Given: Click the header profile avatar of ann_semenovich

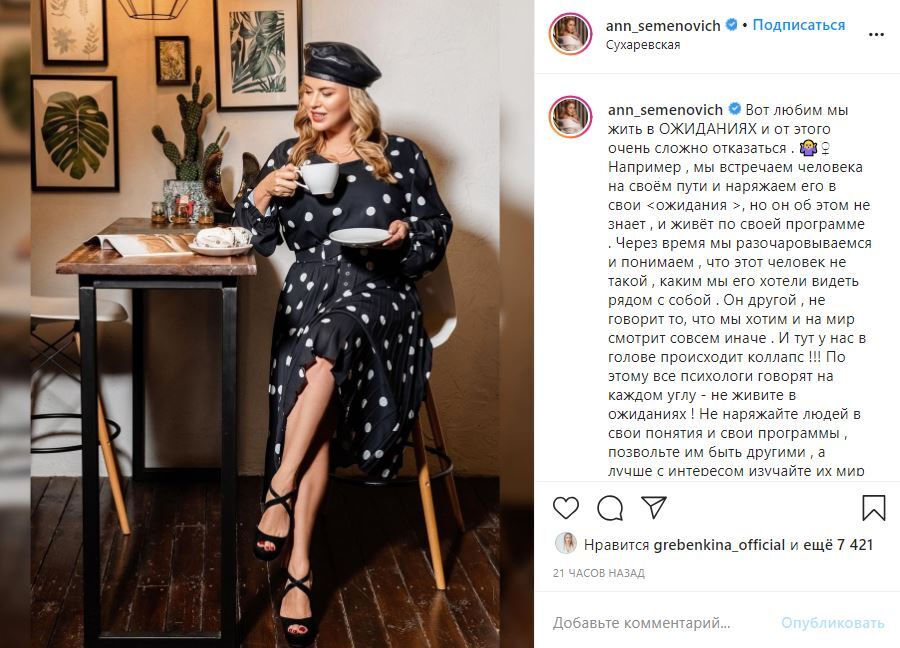Looking at the screenshot, I should coord(570,34).
